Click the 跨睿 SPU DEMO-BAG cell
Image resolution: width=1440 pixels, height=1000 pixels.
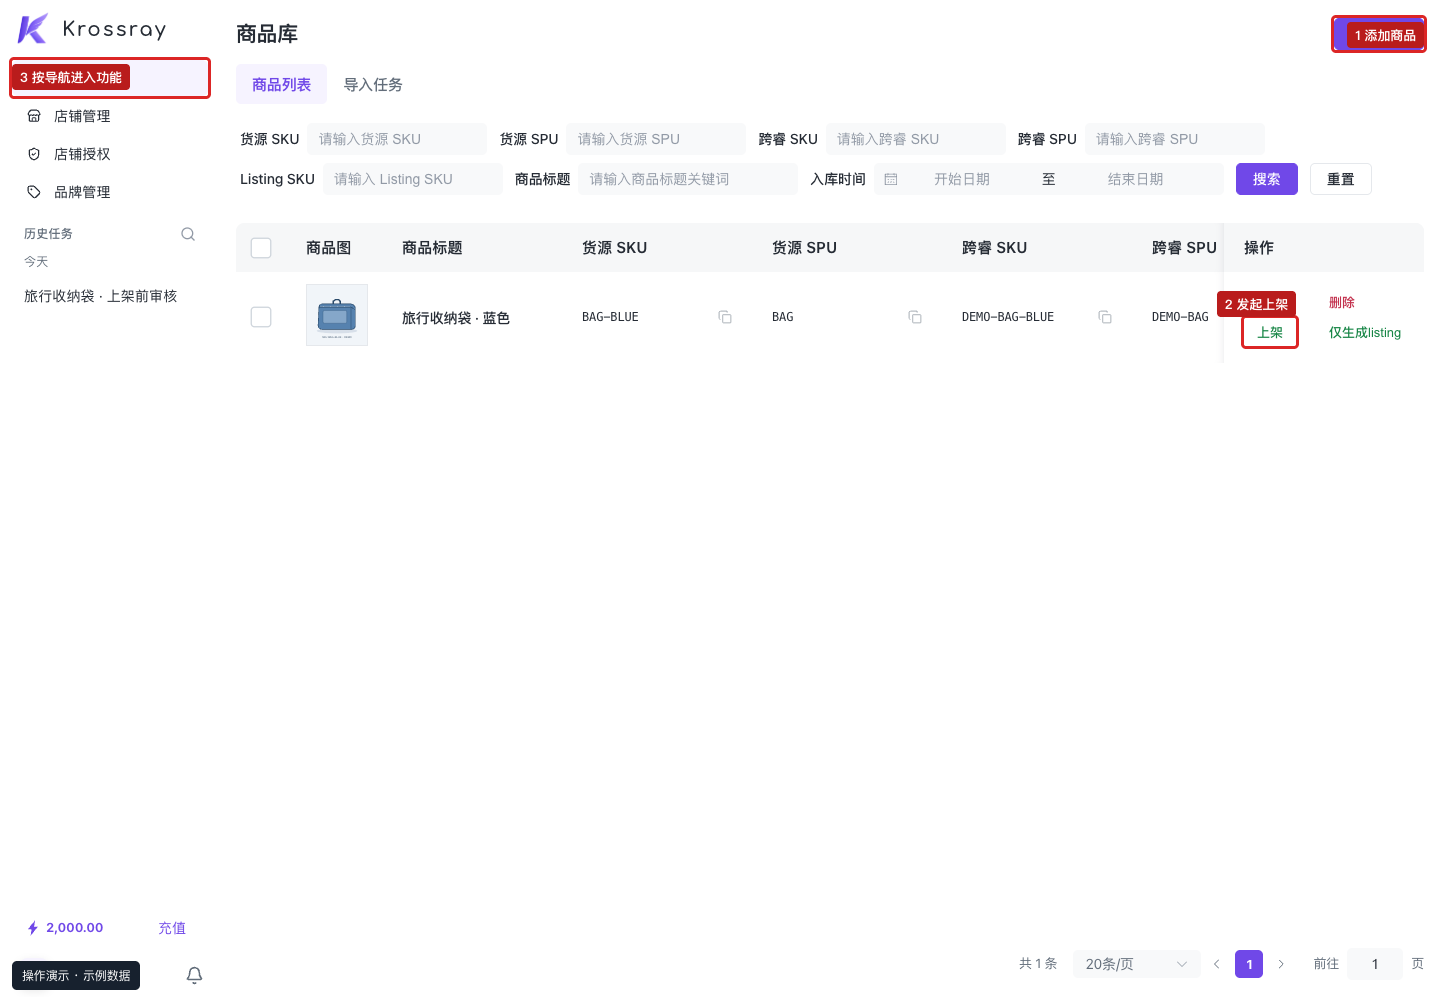click(x=1180, y=317)
